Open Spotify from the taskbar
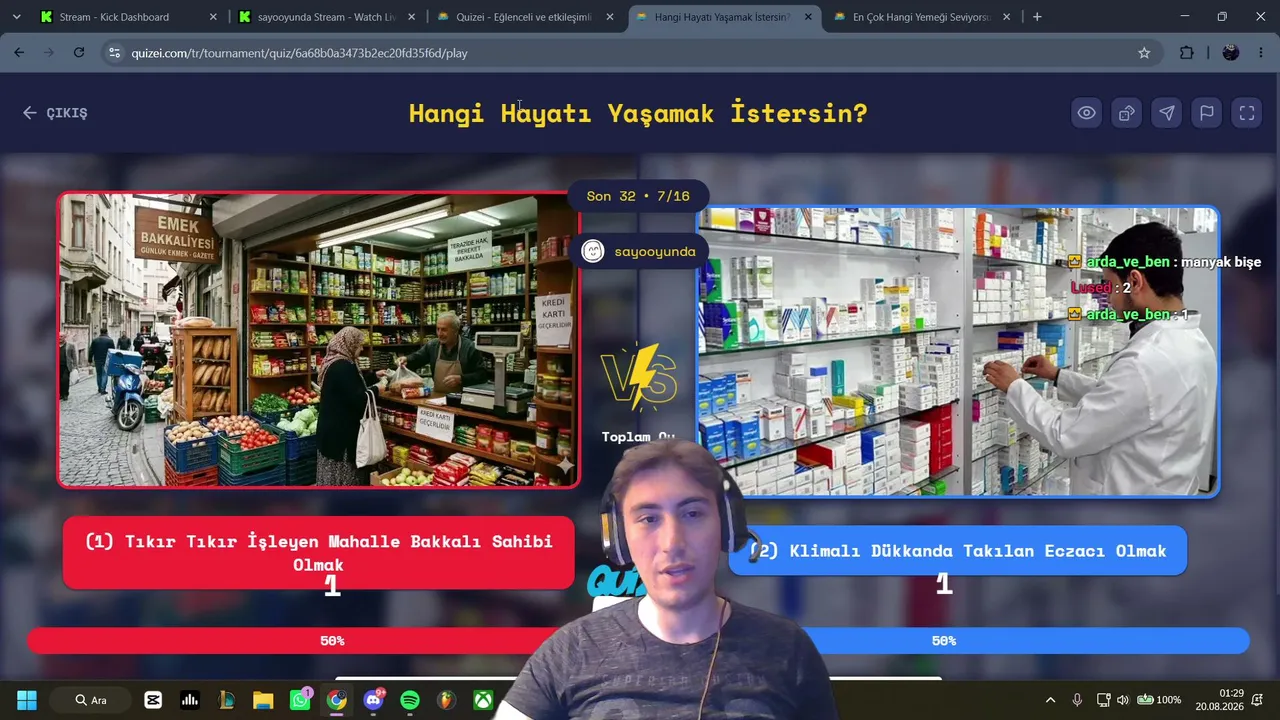This screenshot has height=720, width=1280. point(410,700)
